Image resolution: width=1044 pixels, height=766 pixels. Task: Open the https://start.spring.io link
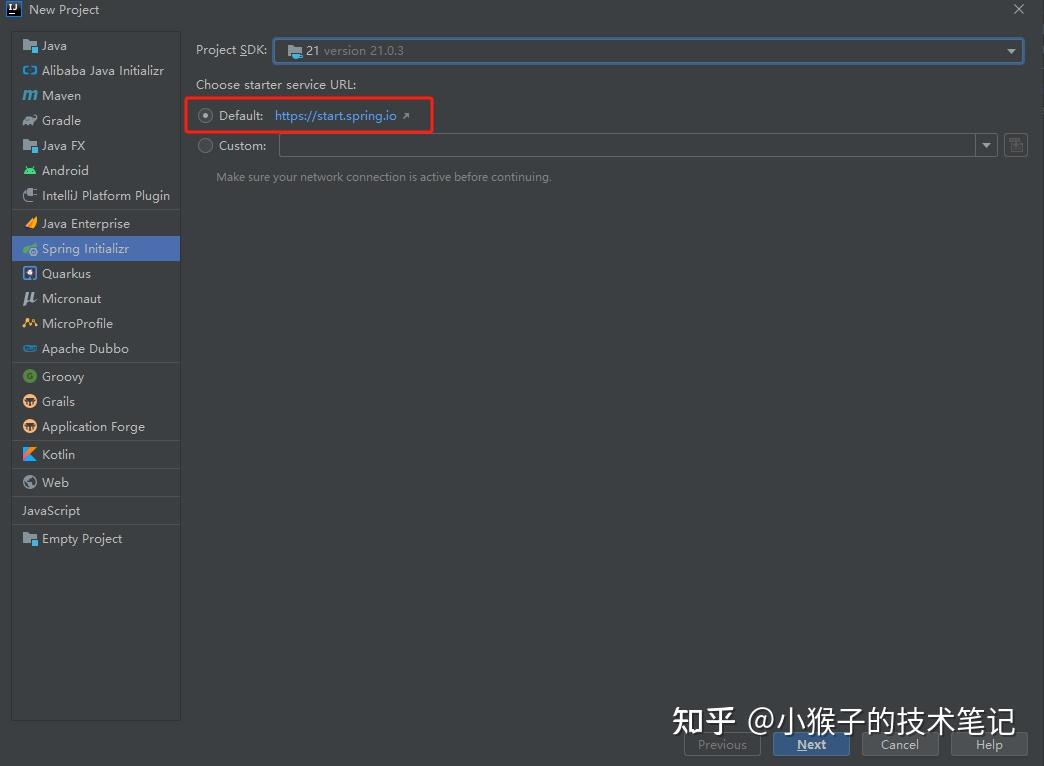[x=335, y=115]
